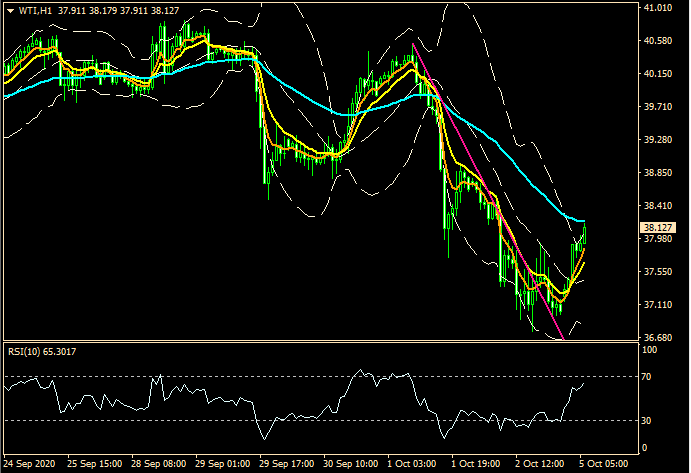This screenshot has height=473, width=691.
Task: Click the 5 Oct 05:00 time label
Action: pyautogui.click(x=606, y=465)
